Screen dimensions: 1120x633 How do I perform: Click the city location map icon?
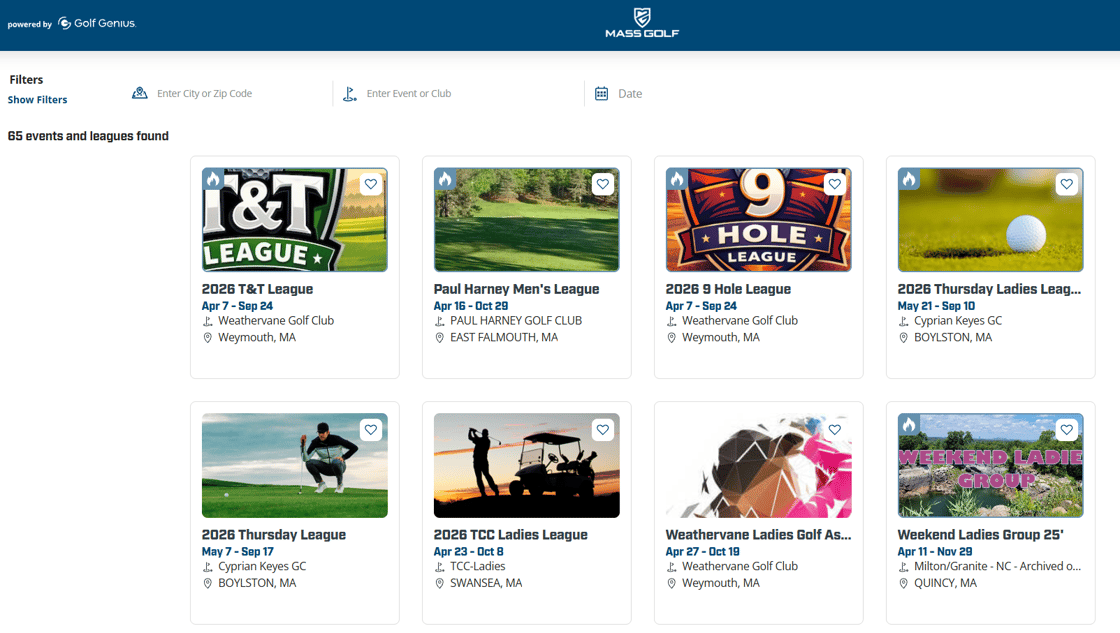(139, 94)
